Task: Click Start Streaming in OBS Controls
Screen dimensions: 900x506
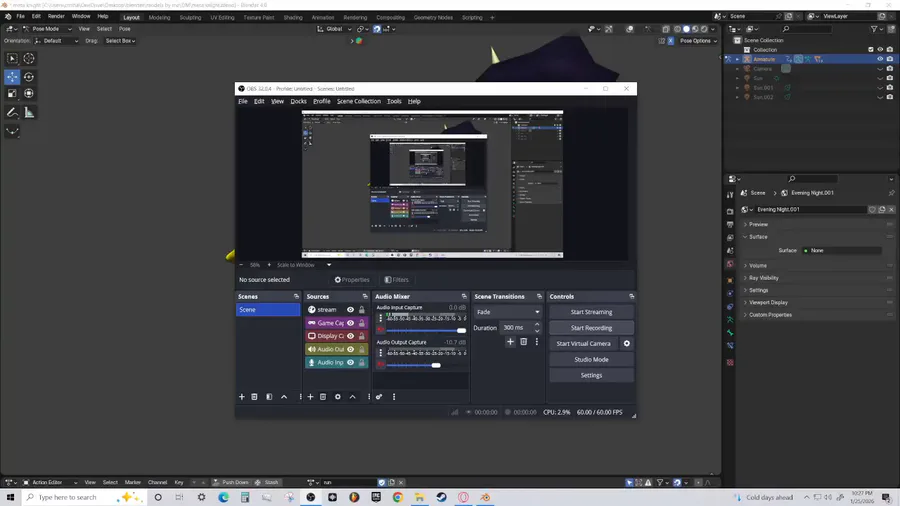Action: (591, 312)
